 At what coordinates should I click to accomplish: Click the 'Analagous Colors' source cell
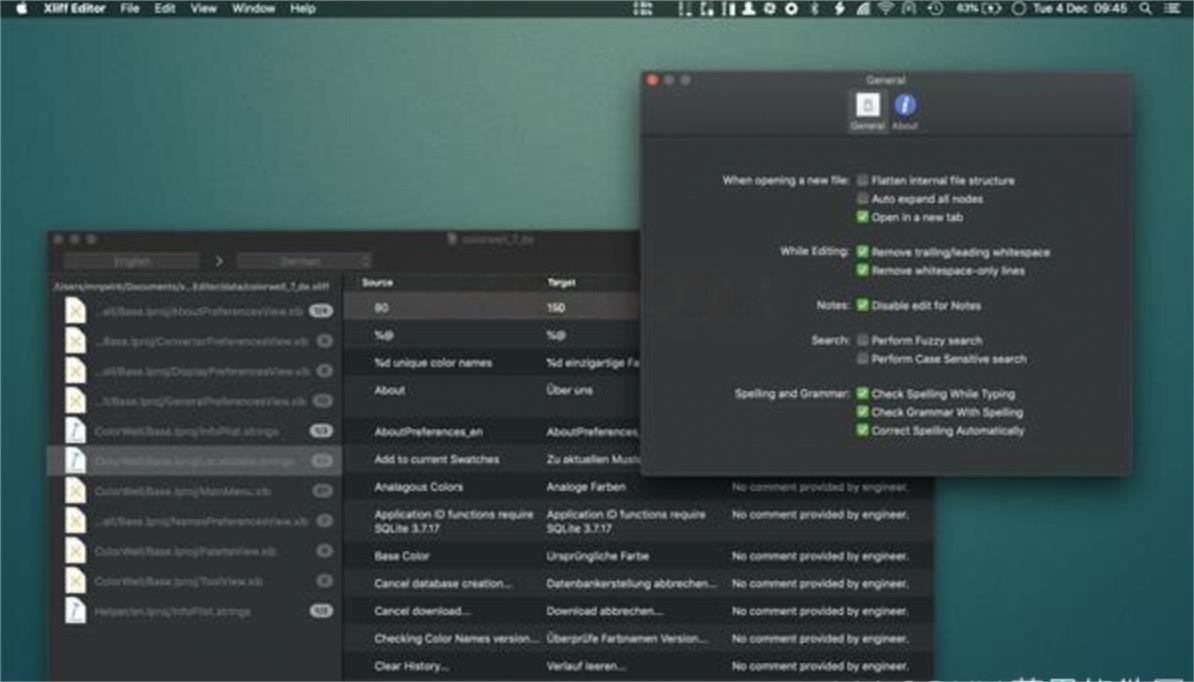[419, 486]
